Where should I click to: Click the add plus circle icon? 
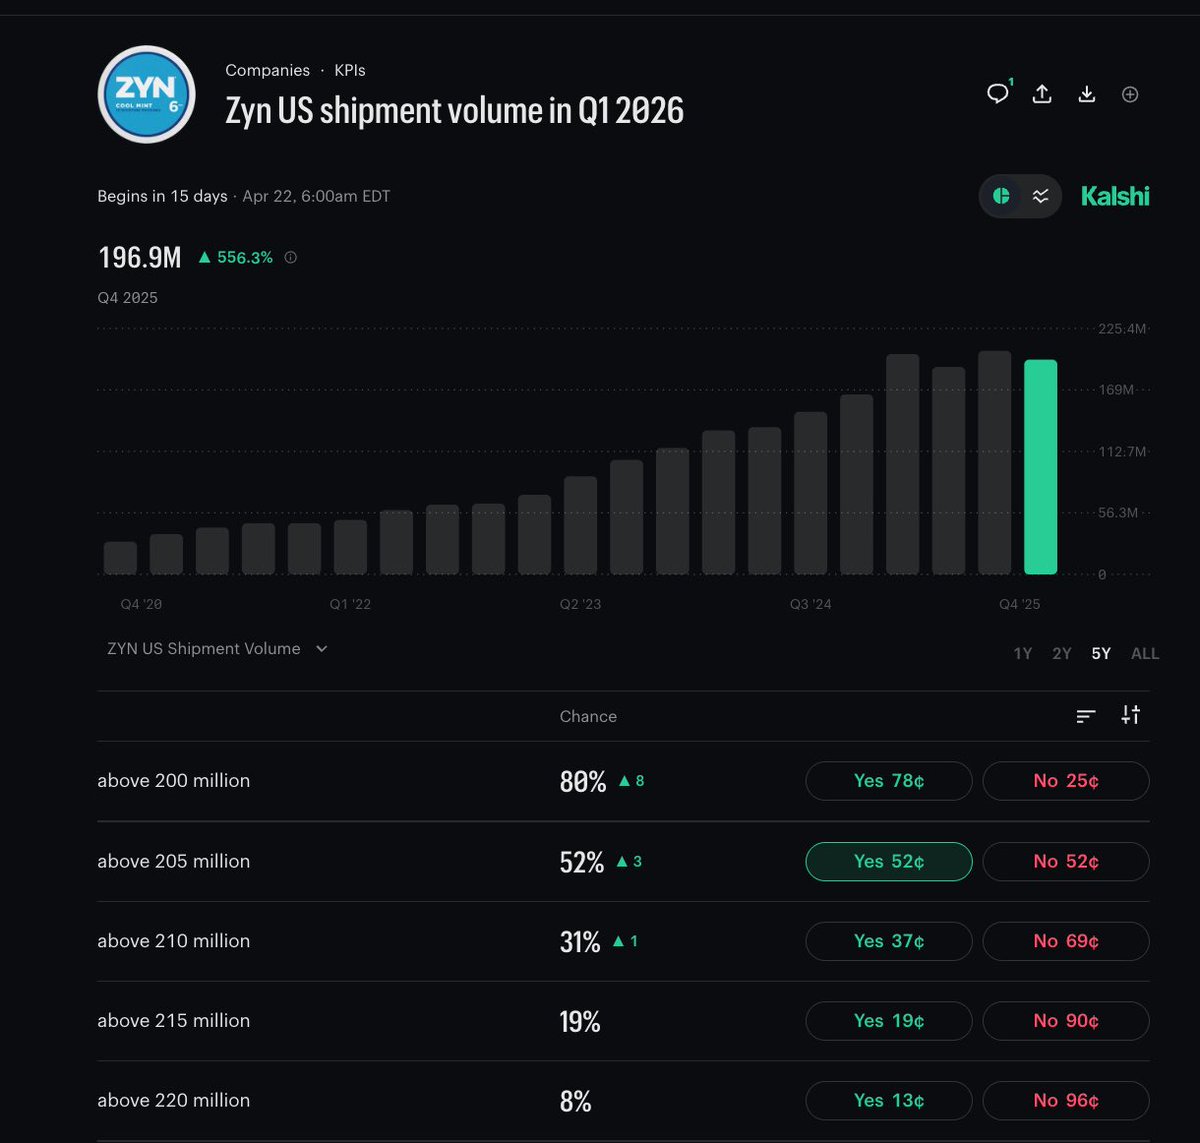[1130, 94]
